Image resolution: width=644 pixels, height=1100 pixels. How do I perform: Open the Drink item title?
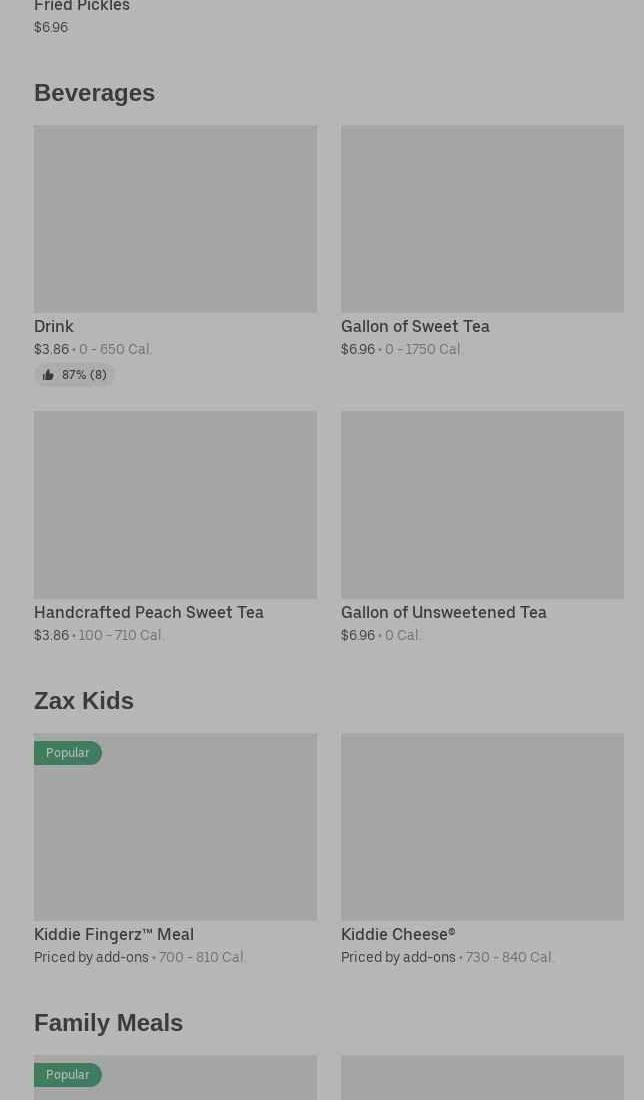point(54,326)
